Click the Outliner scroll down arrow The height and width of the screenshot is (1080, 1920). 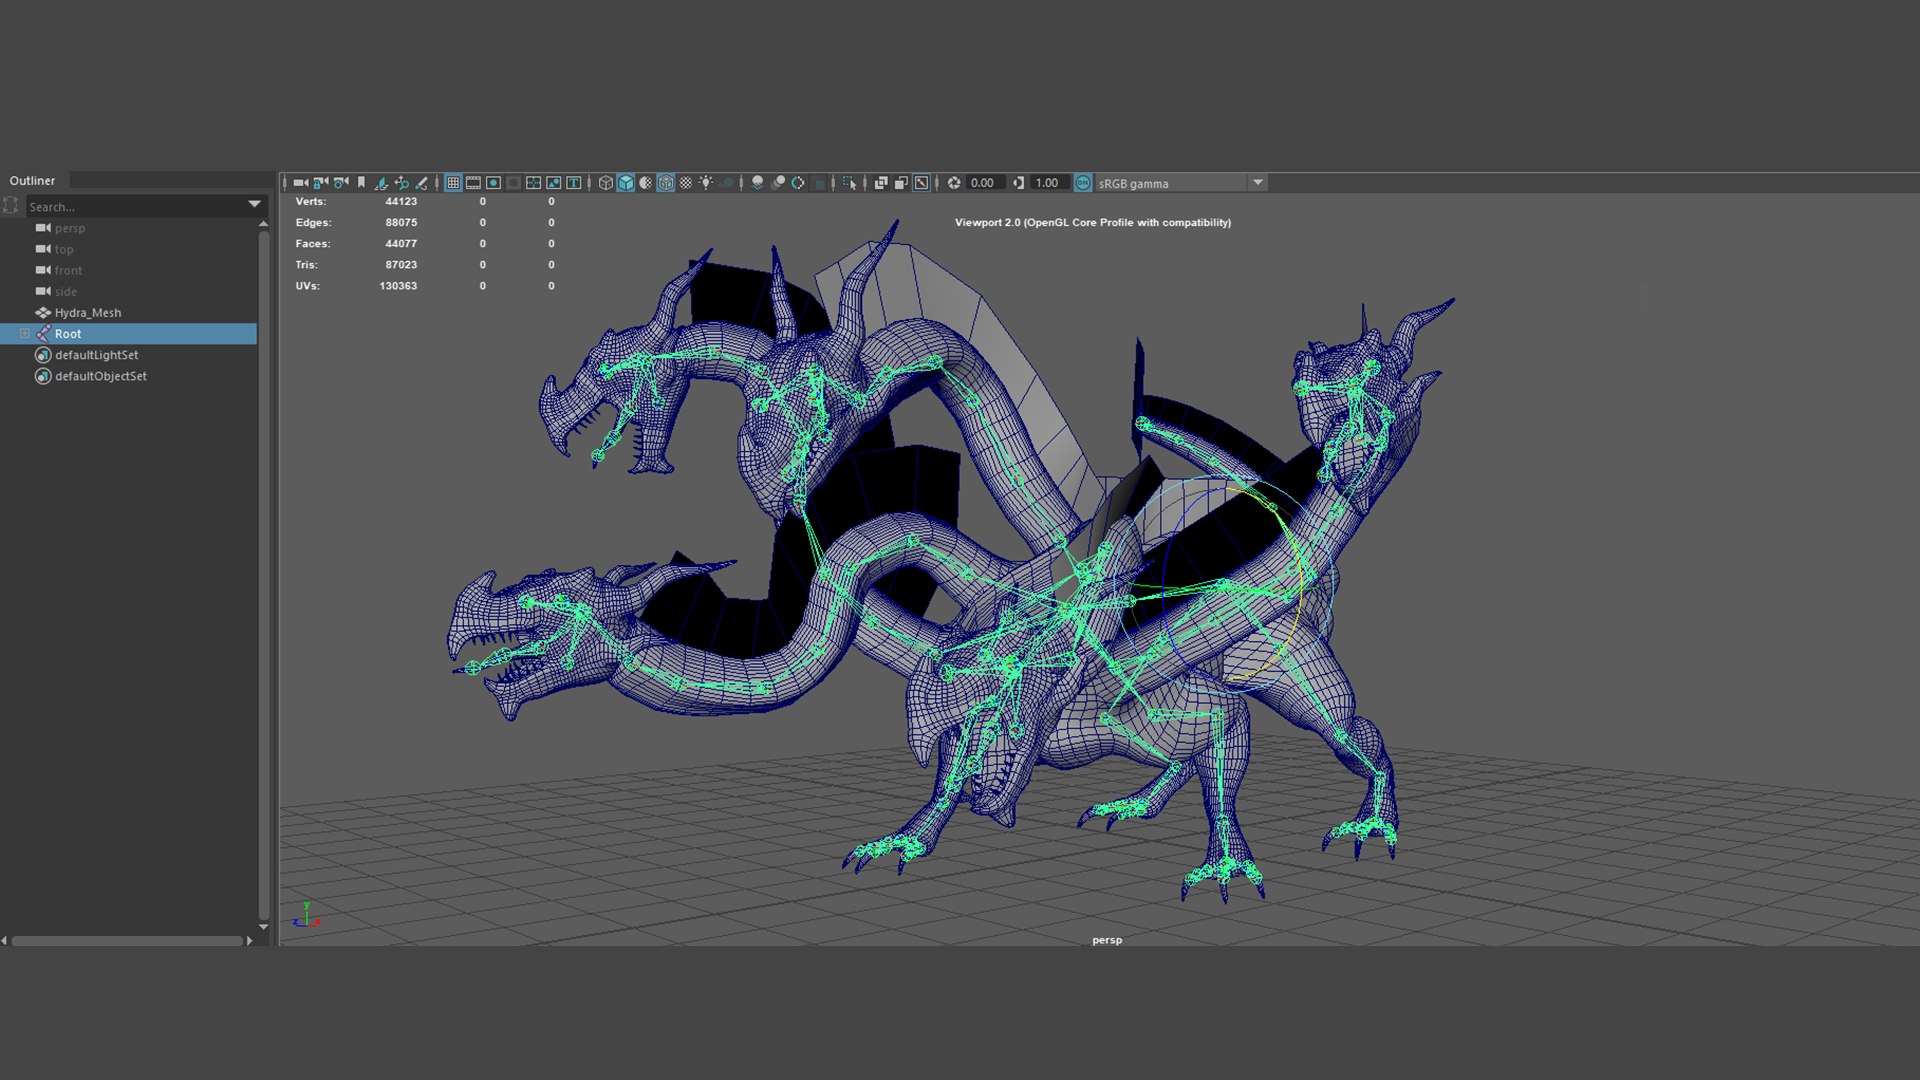pos(263,927)
